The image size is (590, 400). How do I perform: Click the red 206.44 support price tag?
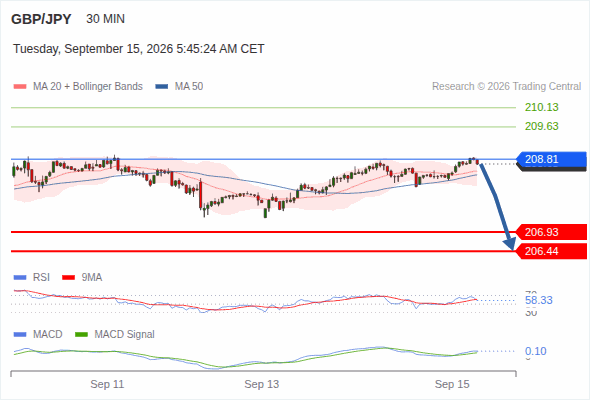[551, 251]
